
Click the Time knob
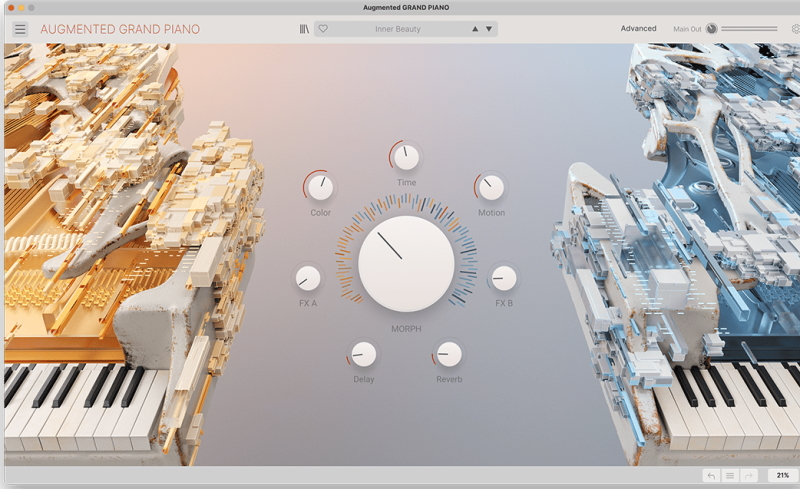pos(406,157)
